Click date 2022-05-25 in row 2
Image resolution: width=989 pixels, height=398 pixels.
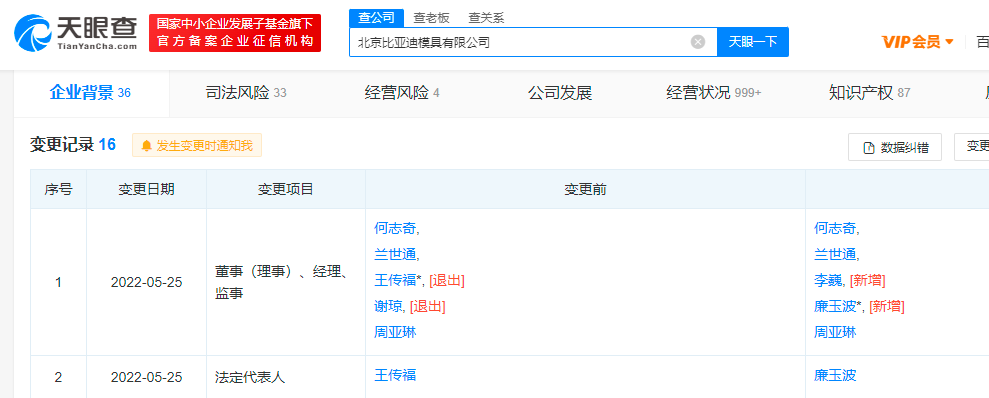click(146, 378)
